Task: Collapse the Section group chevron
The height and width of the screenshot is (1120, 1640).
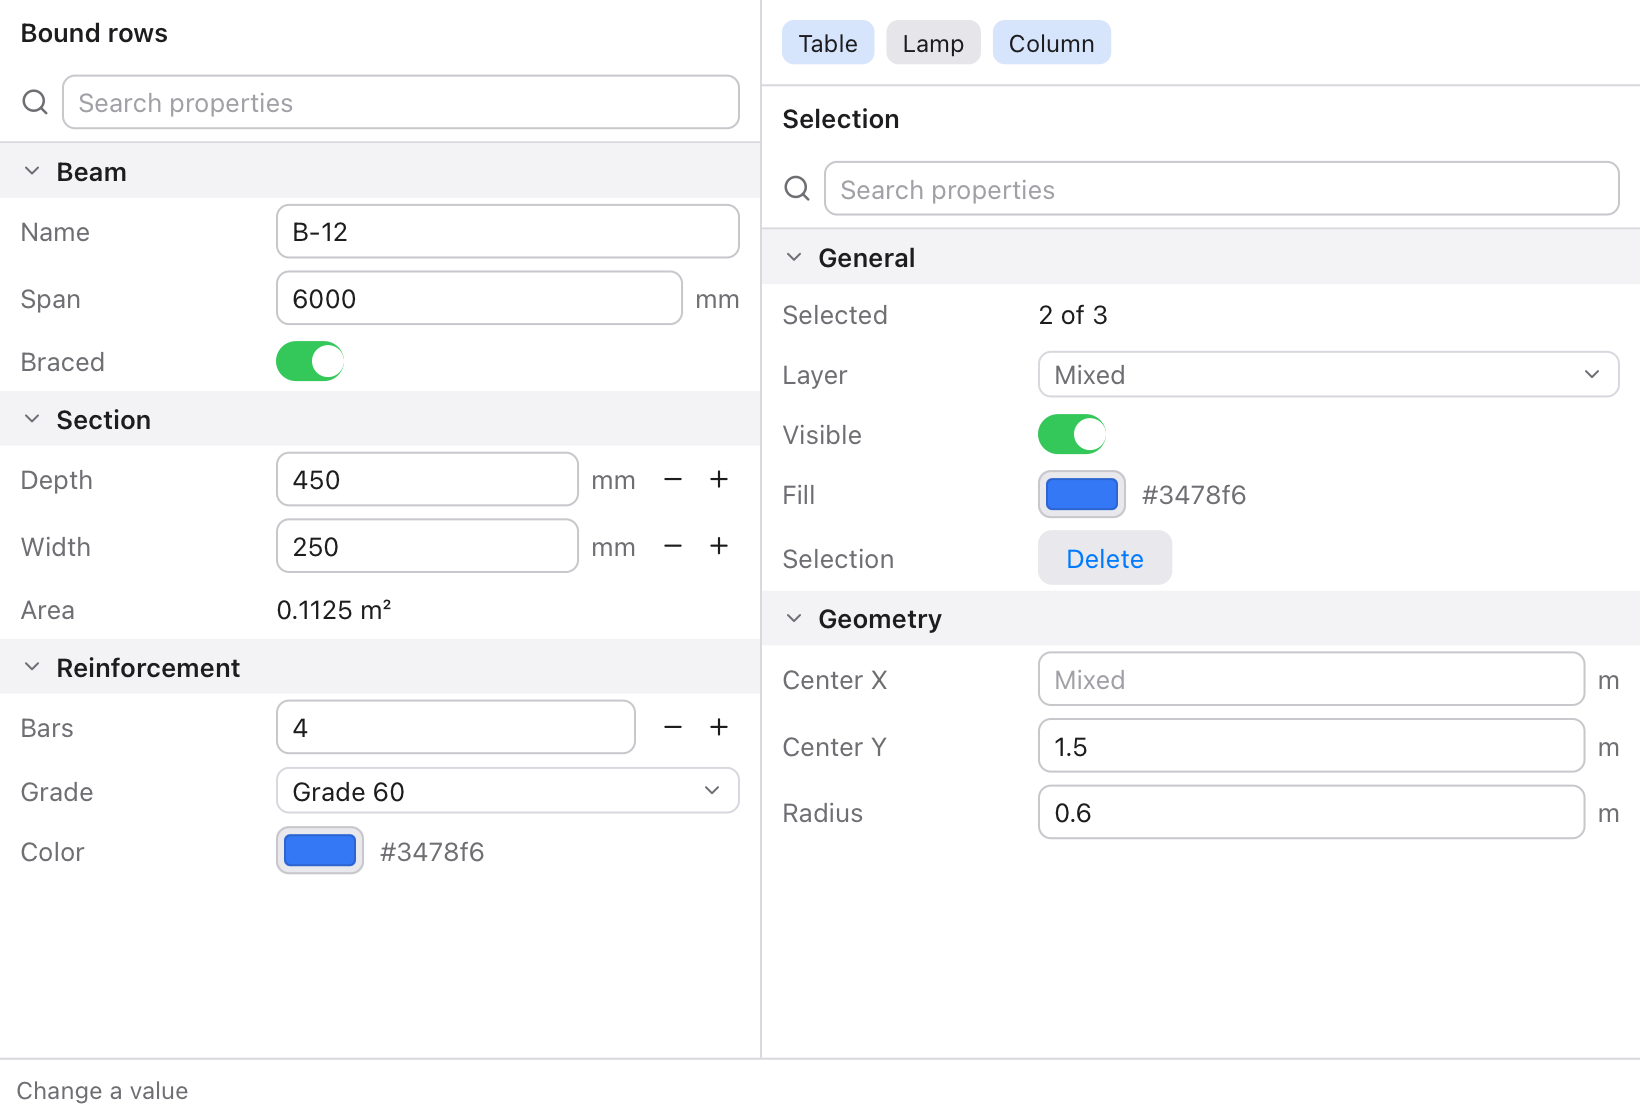Action: [32, 419]
